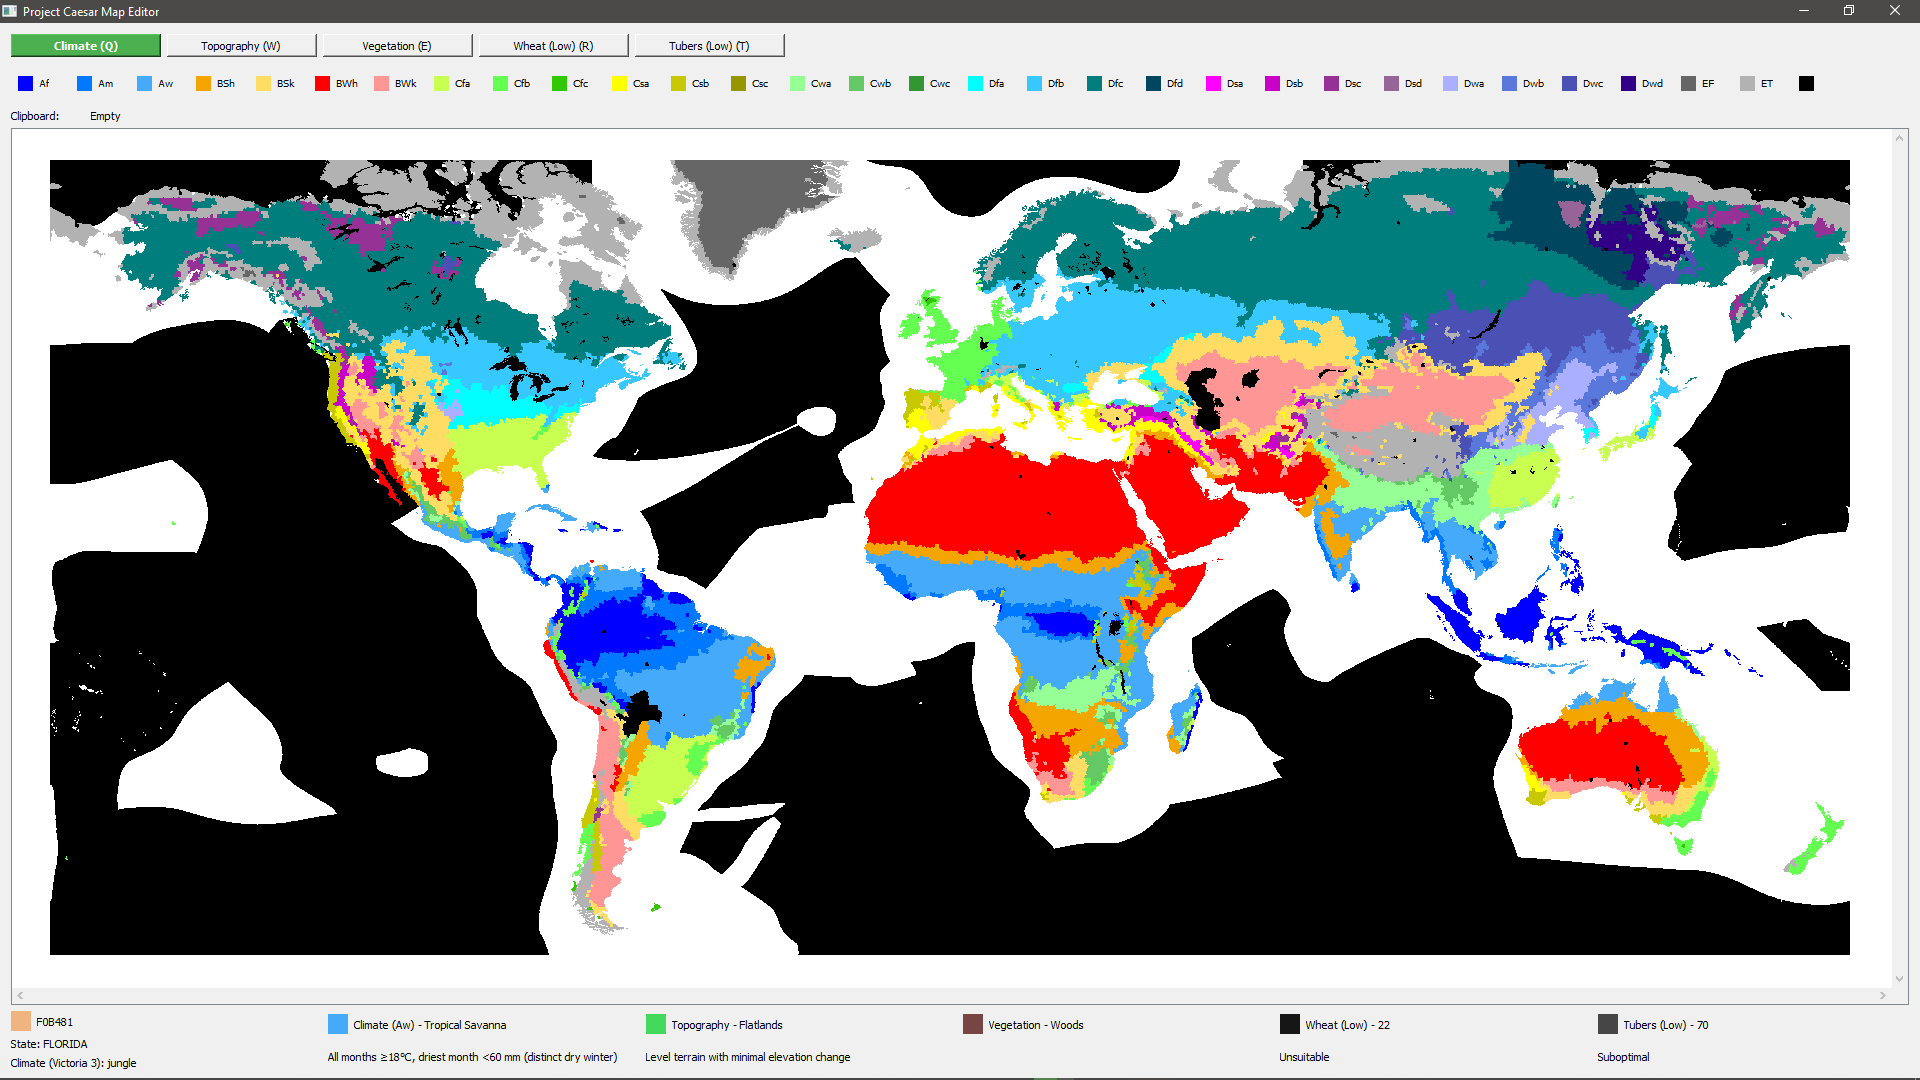The width and height of the screenshot is (1920, 1080).
Task: Pick the Cwa light green swatch
Action: pyautogui.click(x=798, y=84)
